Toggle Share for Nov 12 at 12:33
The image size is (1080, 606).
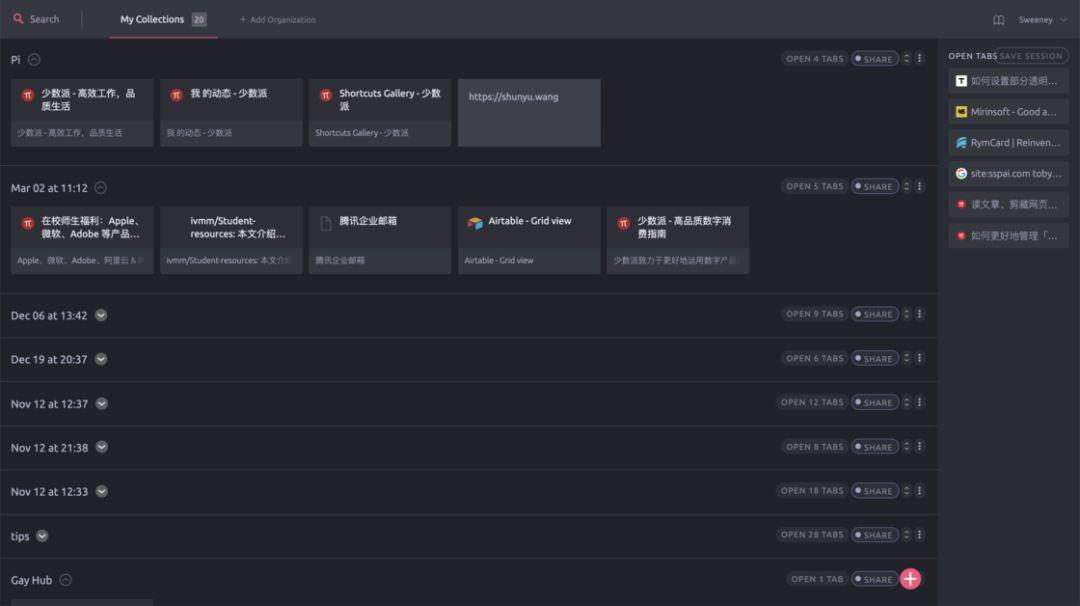click(x=875, y=491)
